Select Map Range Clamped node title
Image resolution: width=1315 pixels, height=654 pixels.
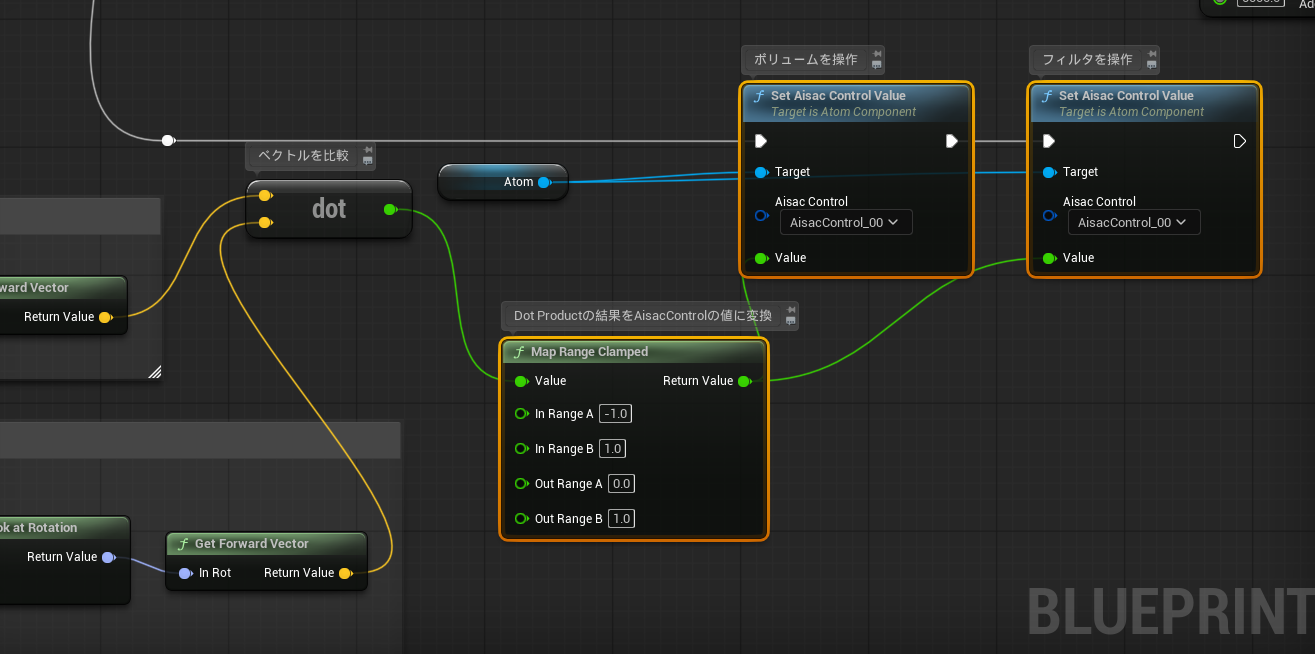tap(589, 352)
